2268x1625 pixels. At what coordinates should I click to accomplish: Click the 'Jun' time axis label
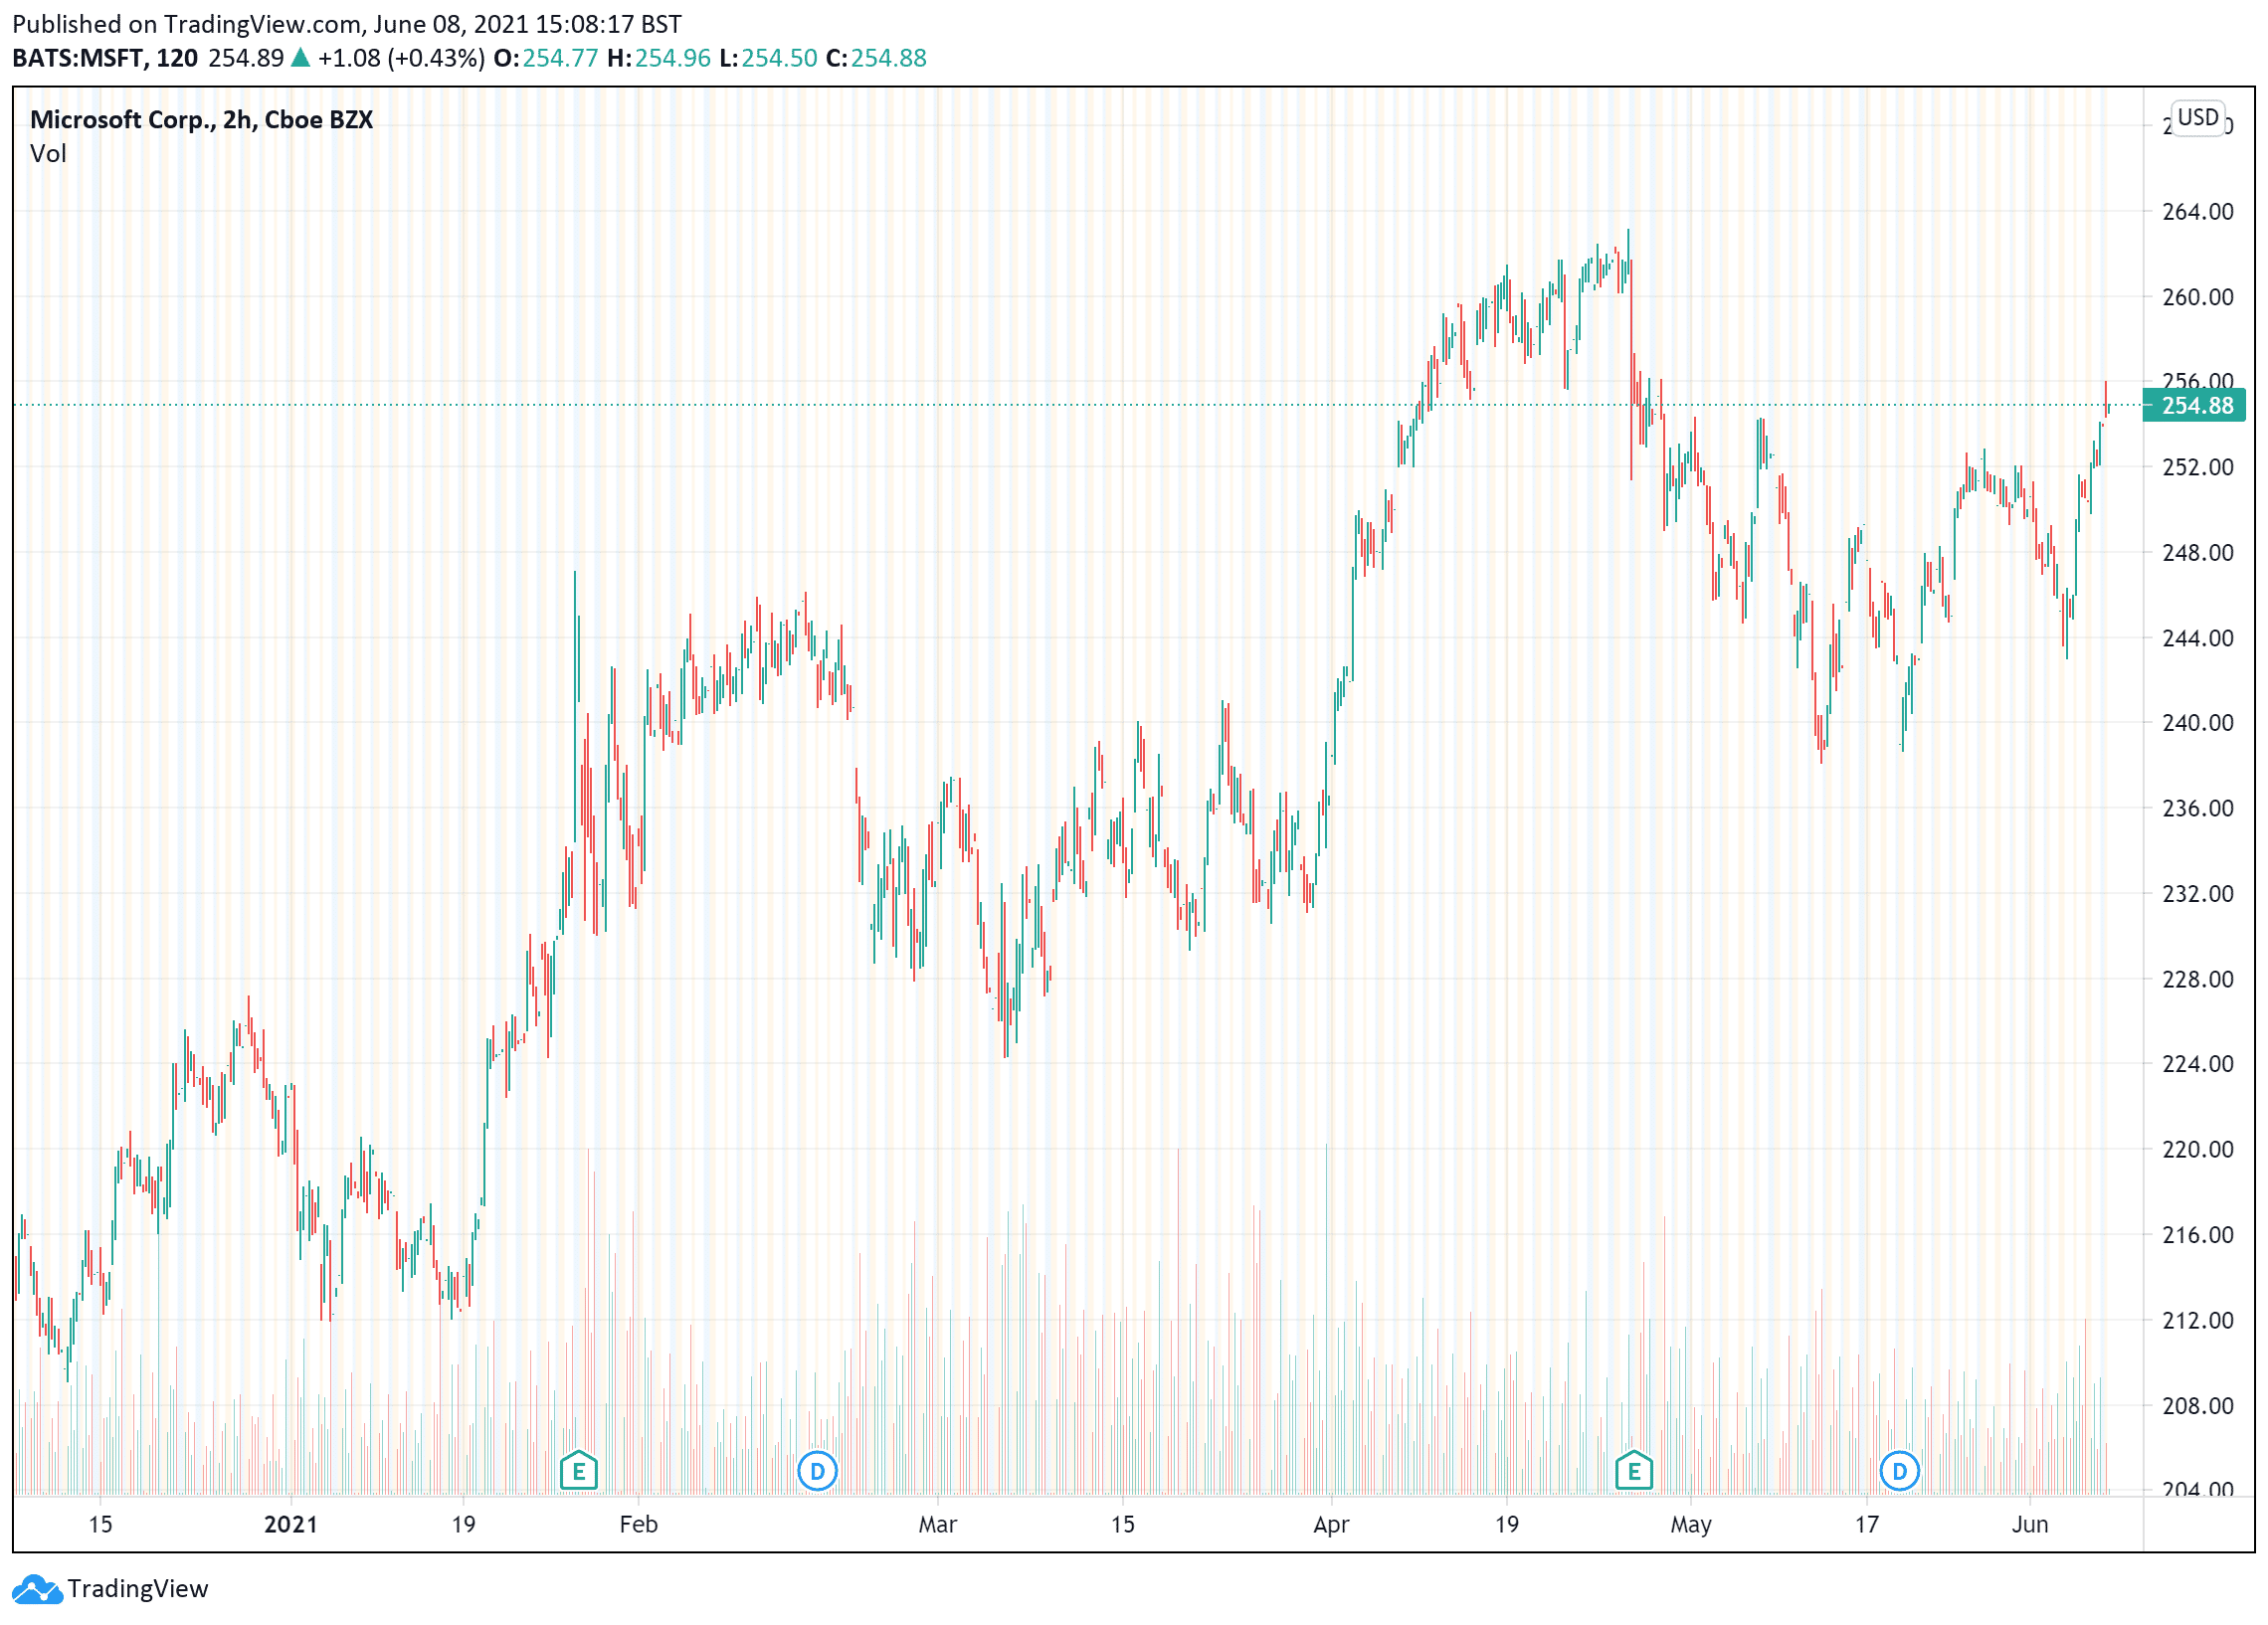coord(2029,1525)
